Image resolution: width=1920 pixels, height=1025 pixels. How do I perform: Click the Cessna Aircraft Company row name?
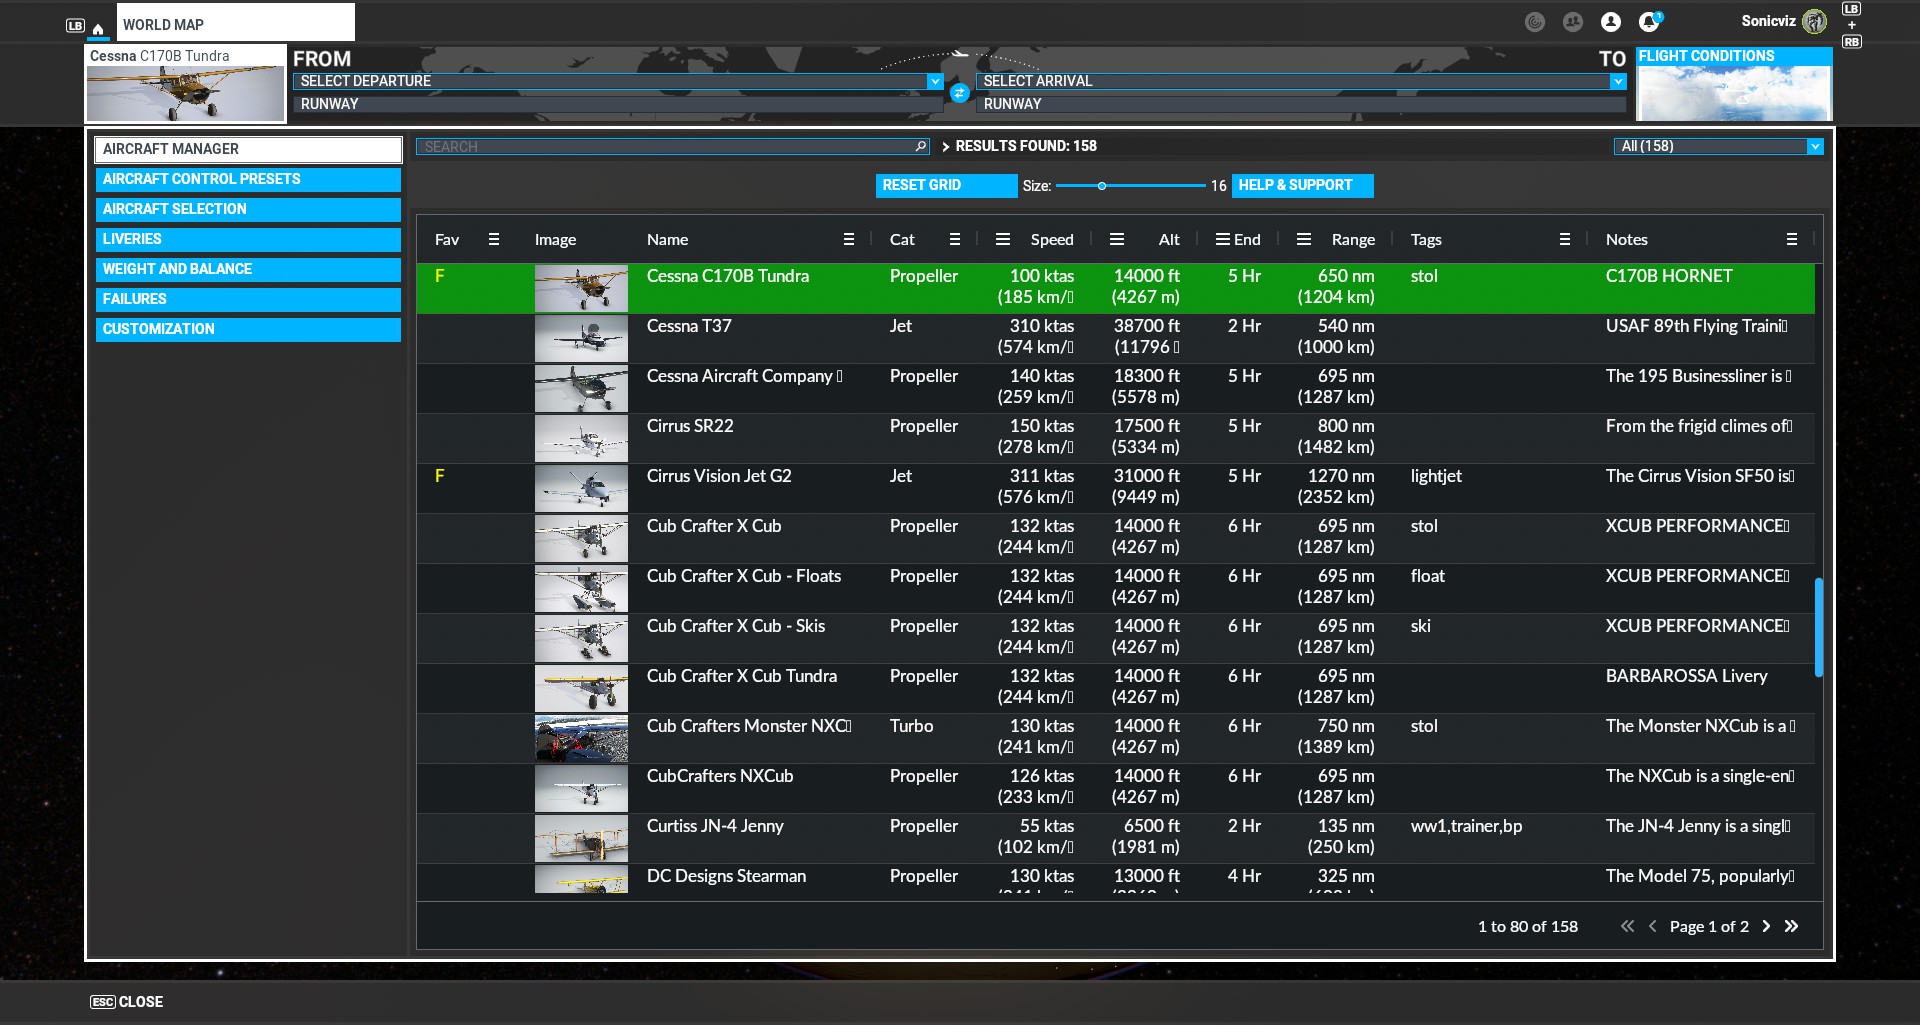pyautogui.click(x=744, y=376)
